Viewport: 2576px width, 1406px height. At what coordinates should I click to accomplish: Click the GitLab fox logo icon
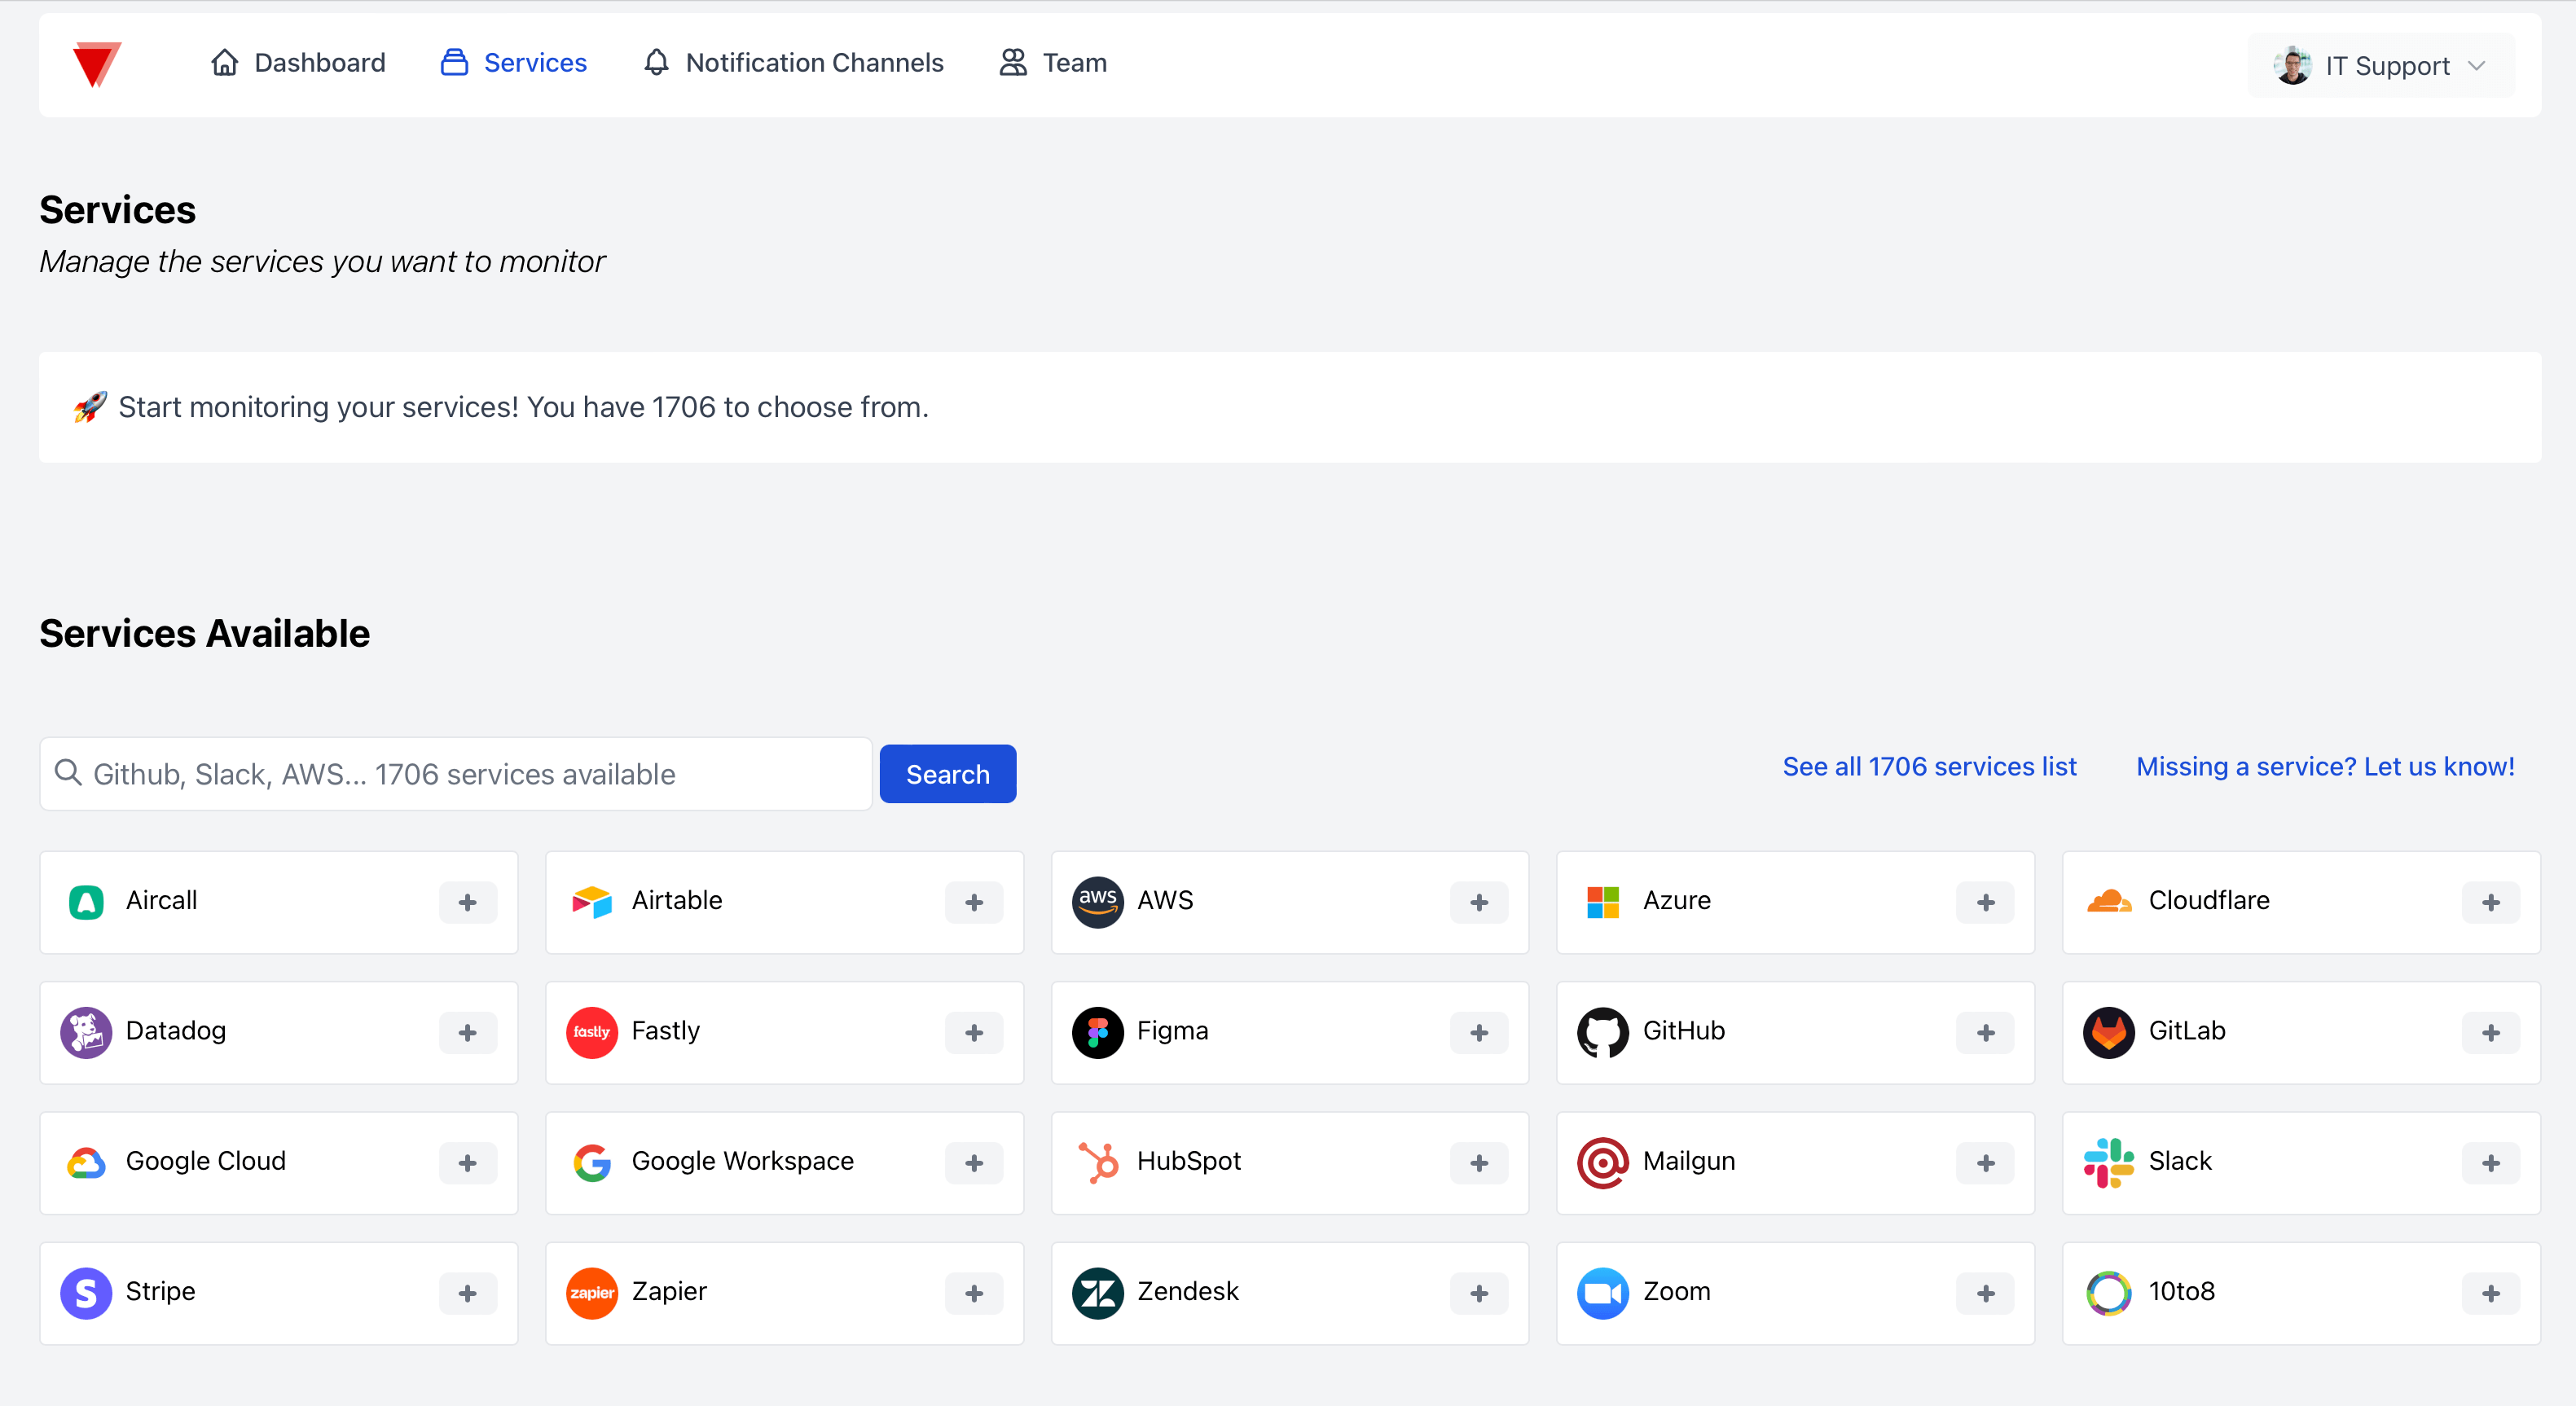point(2109,1032)
